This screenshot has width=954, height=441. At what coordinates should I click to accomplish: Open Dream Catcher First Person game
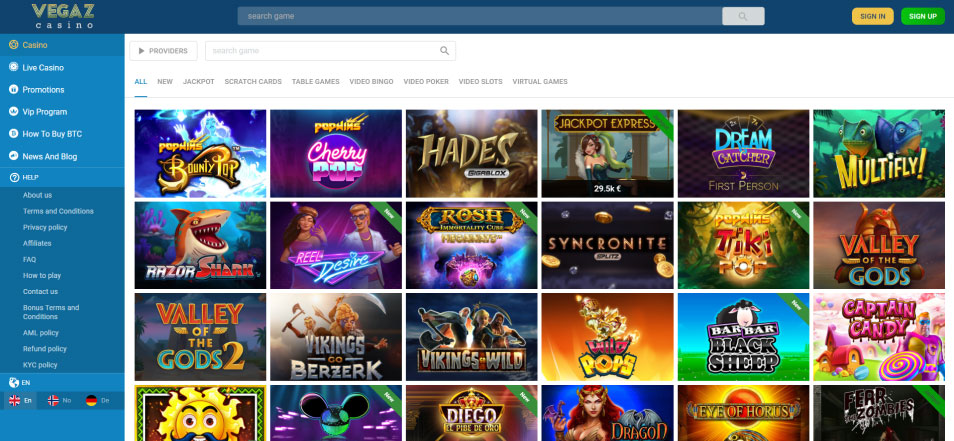743,154
